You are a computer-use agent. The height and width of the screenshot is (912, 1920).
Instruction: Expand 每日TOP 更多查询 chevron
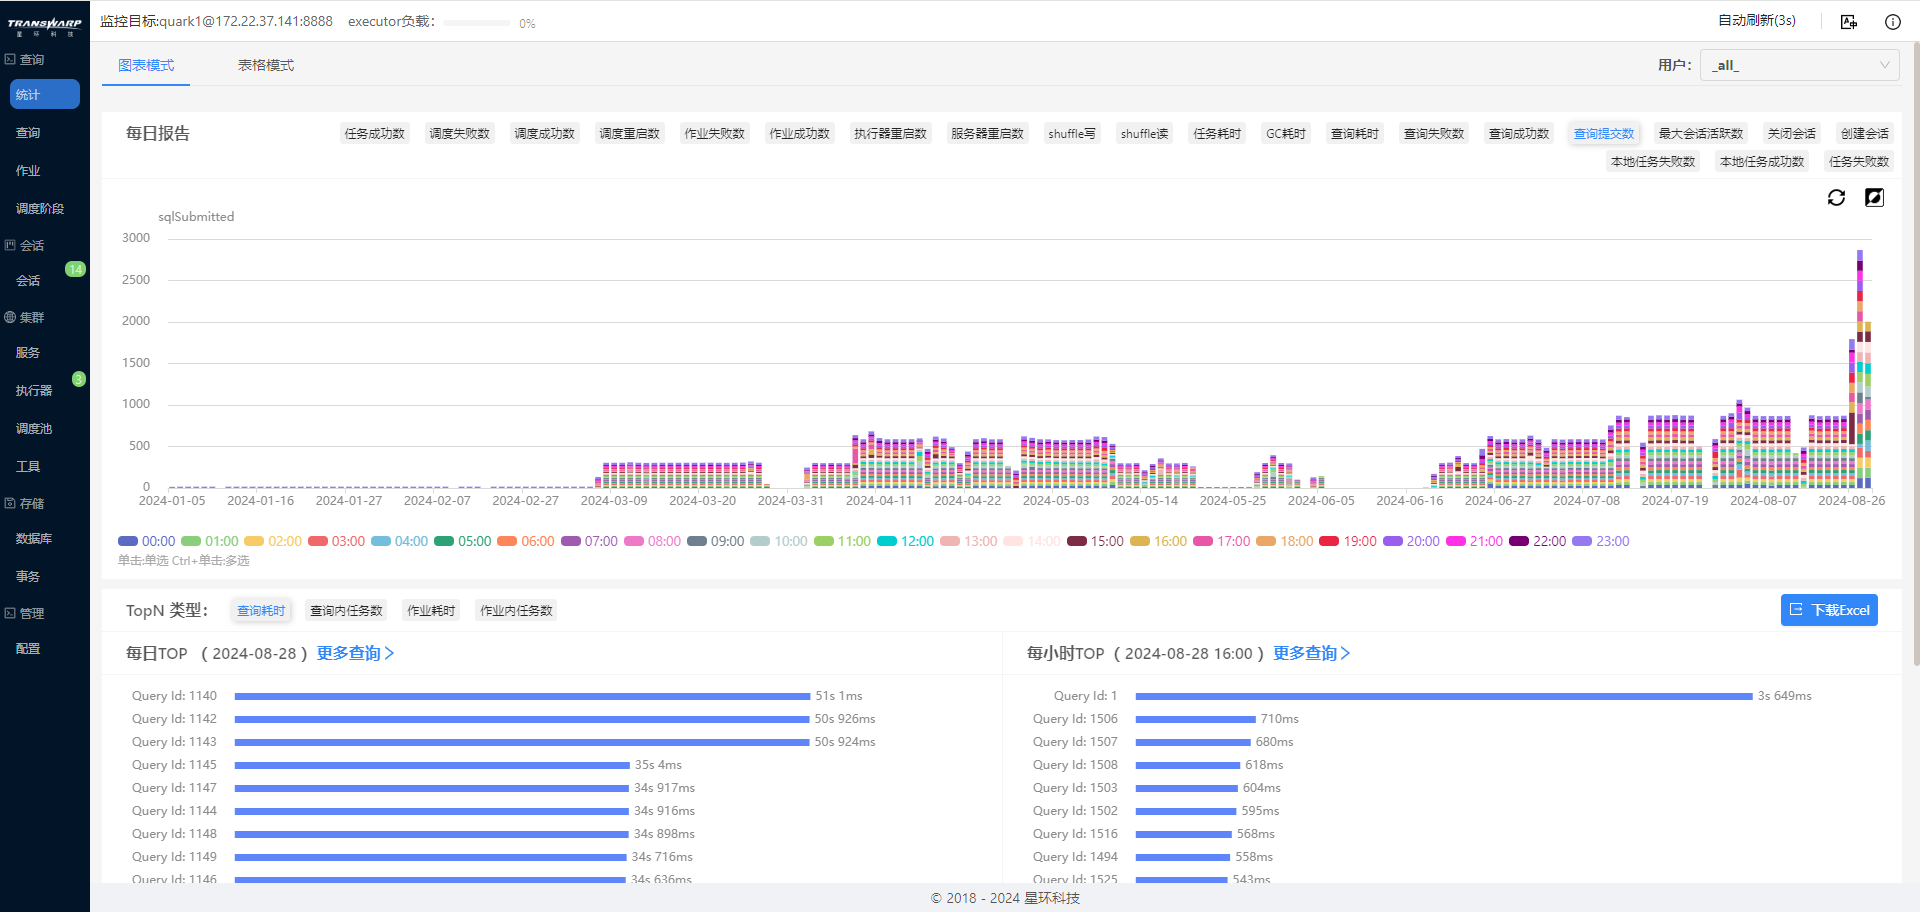pos(389,653)
